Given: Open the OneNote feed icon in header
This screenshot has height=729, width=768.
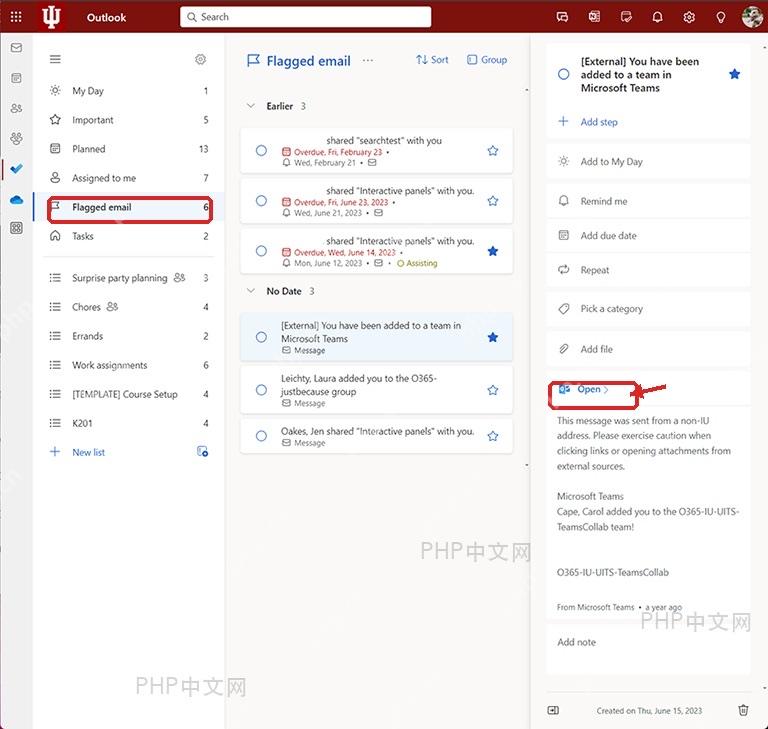Looking at the screenshot, I should click(594, 17).
